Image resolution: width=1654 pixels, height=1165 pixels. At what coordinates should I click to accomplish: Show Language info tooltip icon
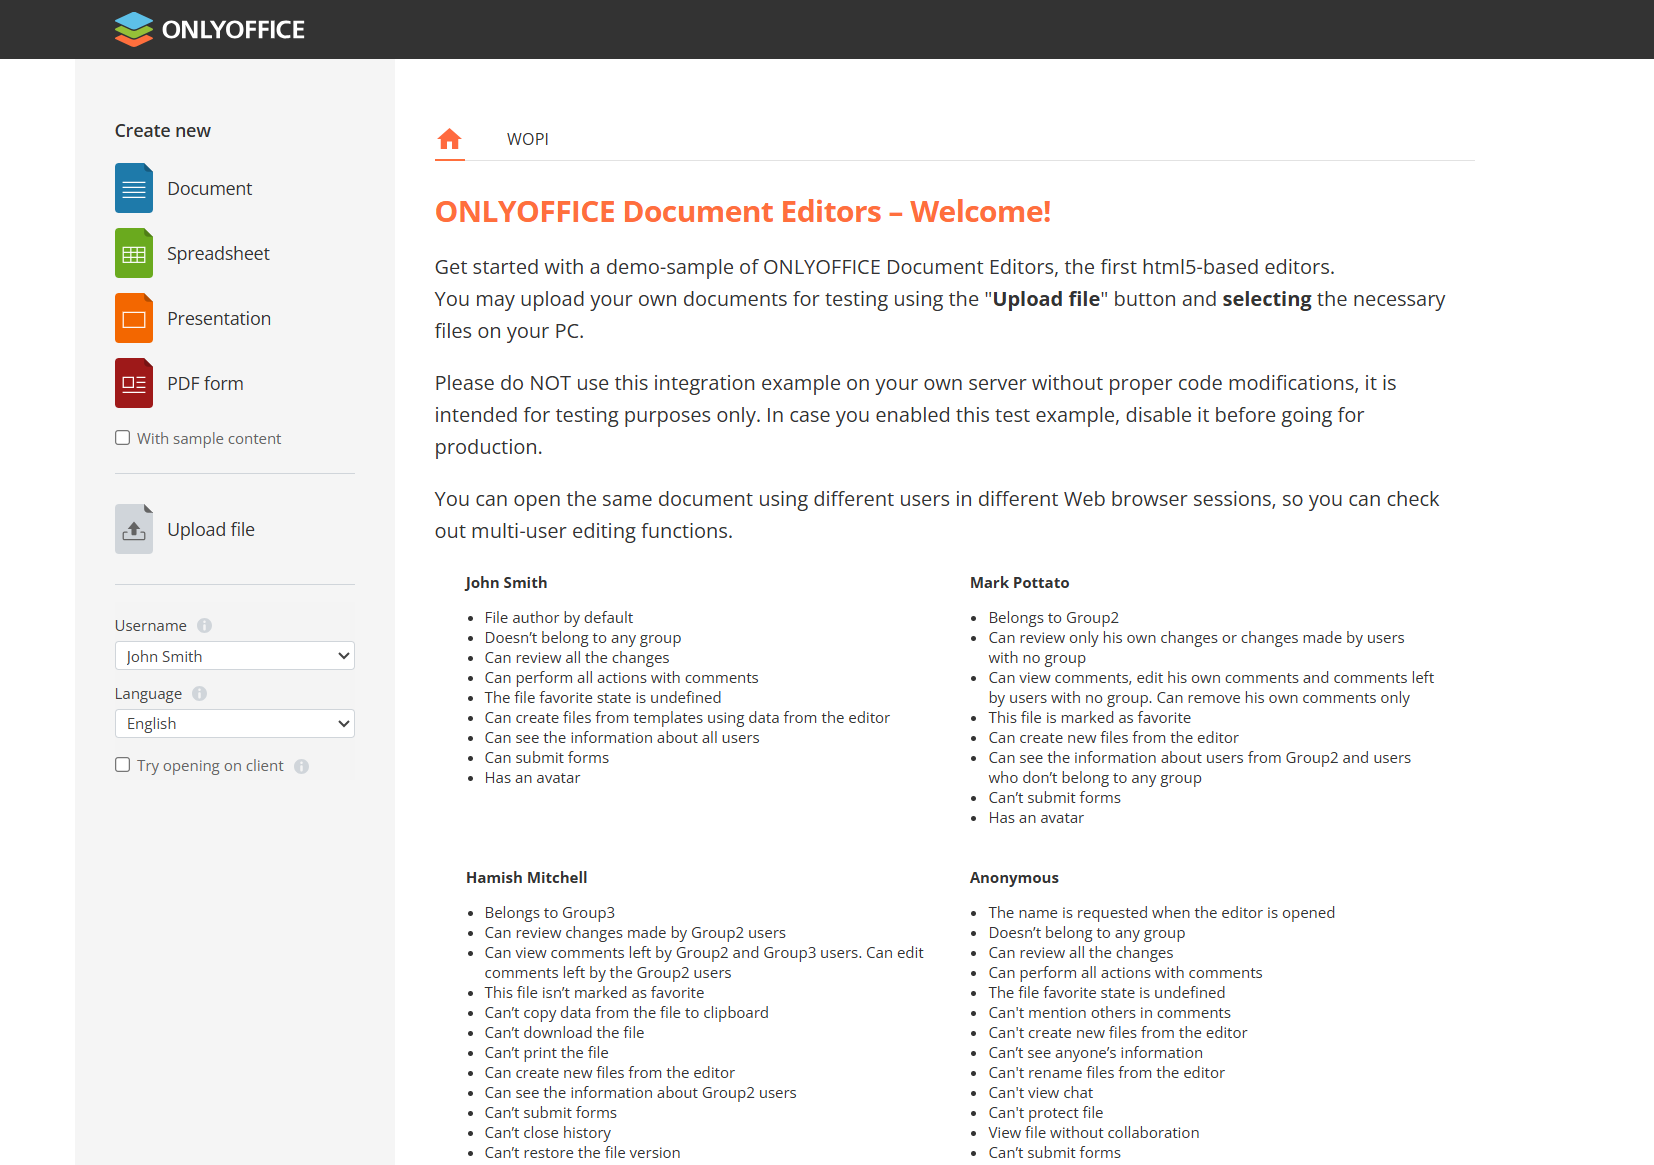(x=199, y=693)
